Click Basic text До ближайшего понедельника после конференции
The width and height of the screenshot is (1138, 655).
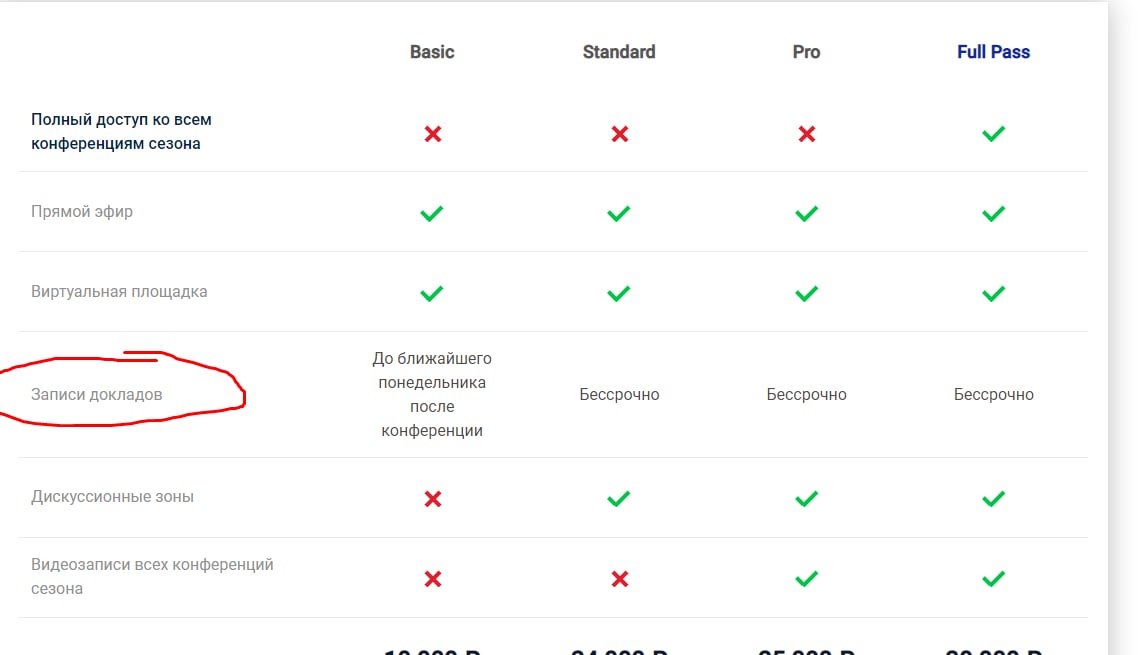click(432, 394)
